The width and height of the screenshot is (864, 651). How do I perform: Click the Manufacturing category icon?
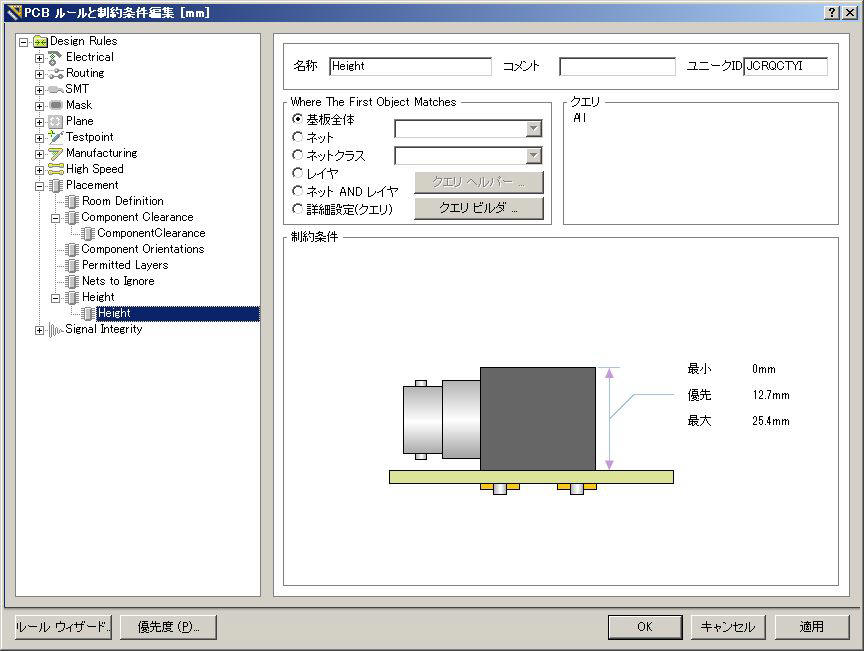coord(55,153)
